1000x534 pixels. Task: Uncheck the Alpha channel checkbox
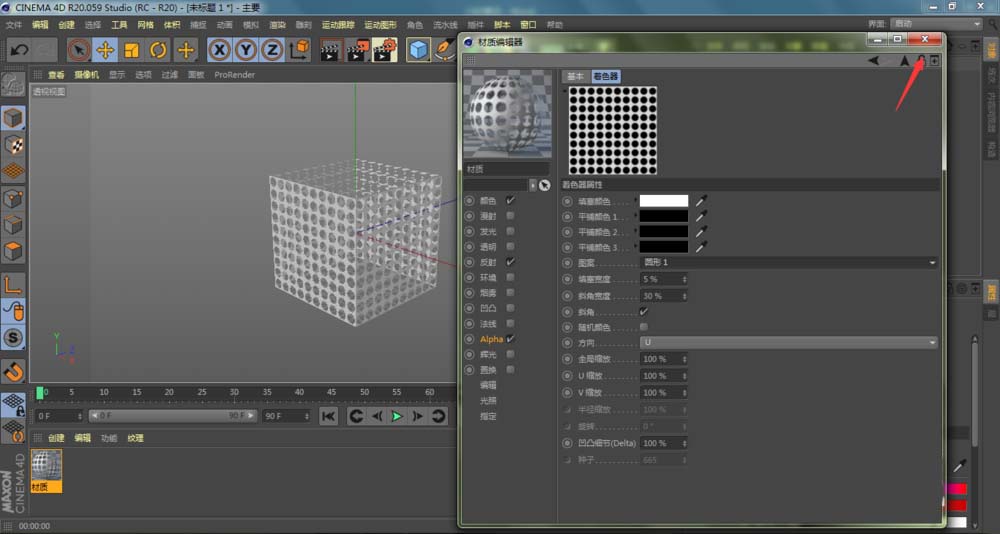click(510, 339)
